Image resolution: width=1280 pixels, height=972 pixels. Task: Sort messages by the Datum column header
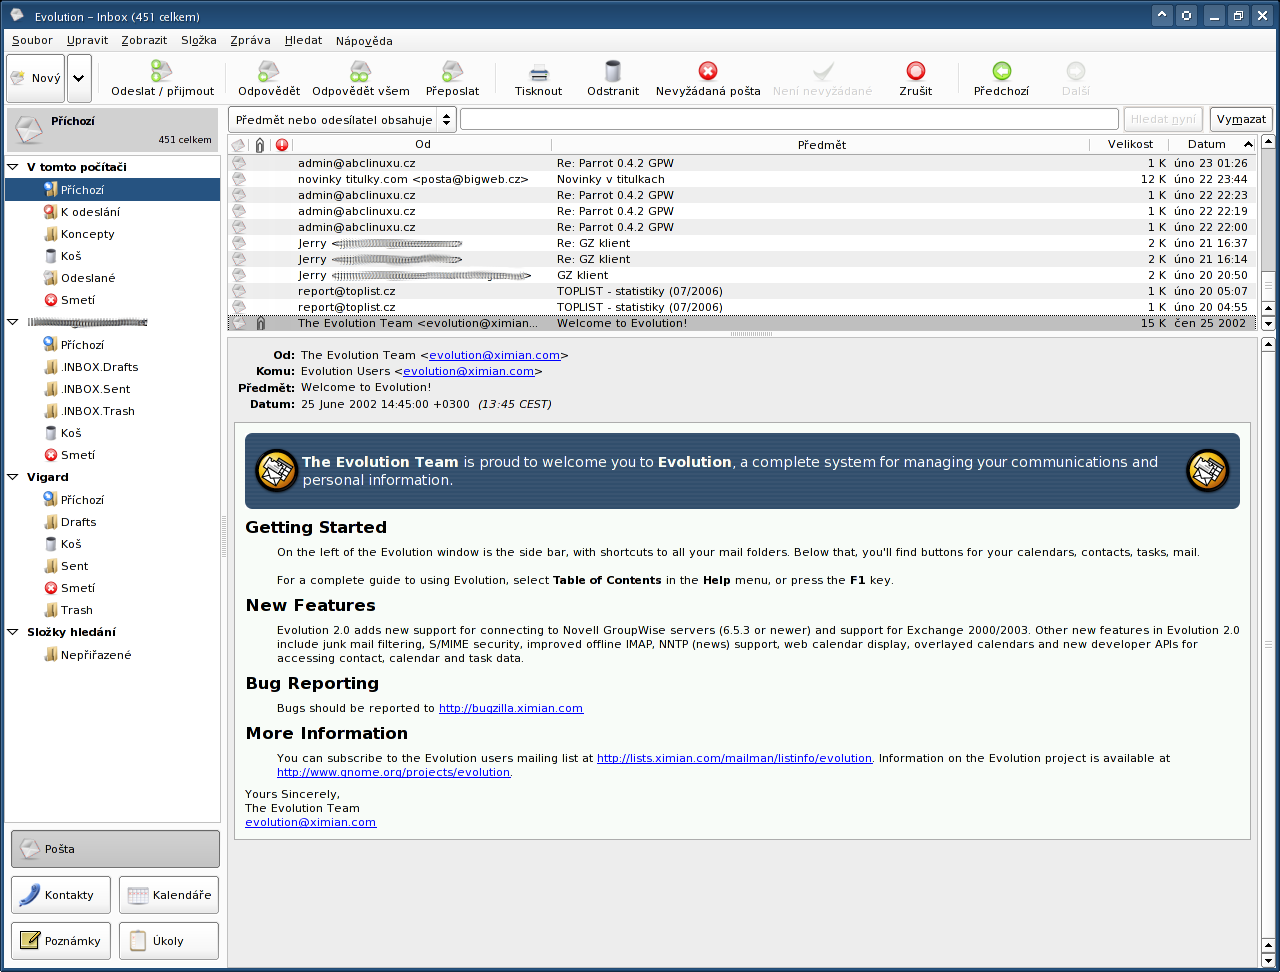coord(1214,145)
